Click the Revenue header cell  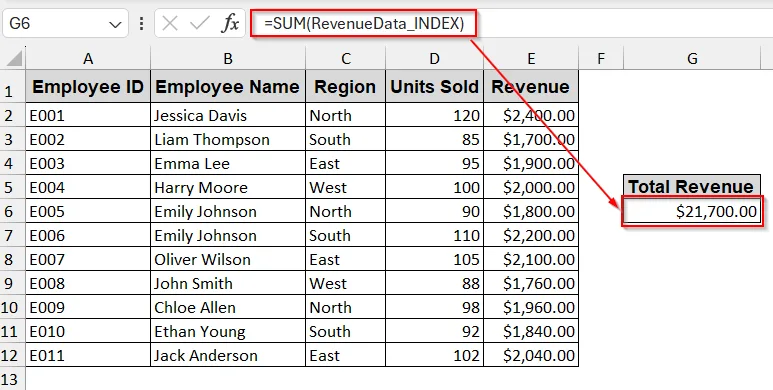[531, 87]
